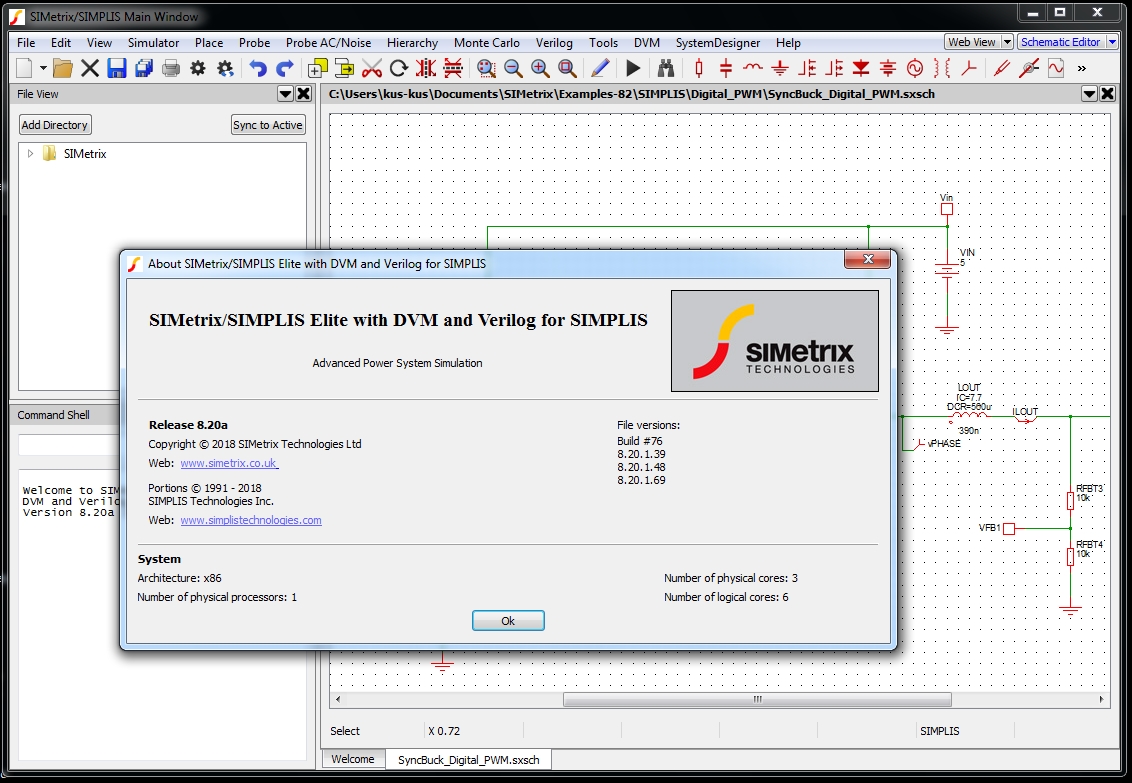Open www.simplistechnologies.com link
This screenshot has width=1132, height=783.
coord(251,520)
